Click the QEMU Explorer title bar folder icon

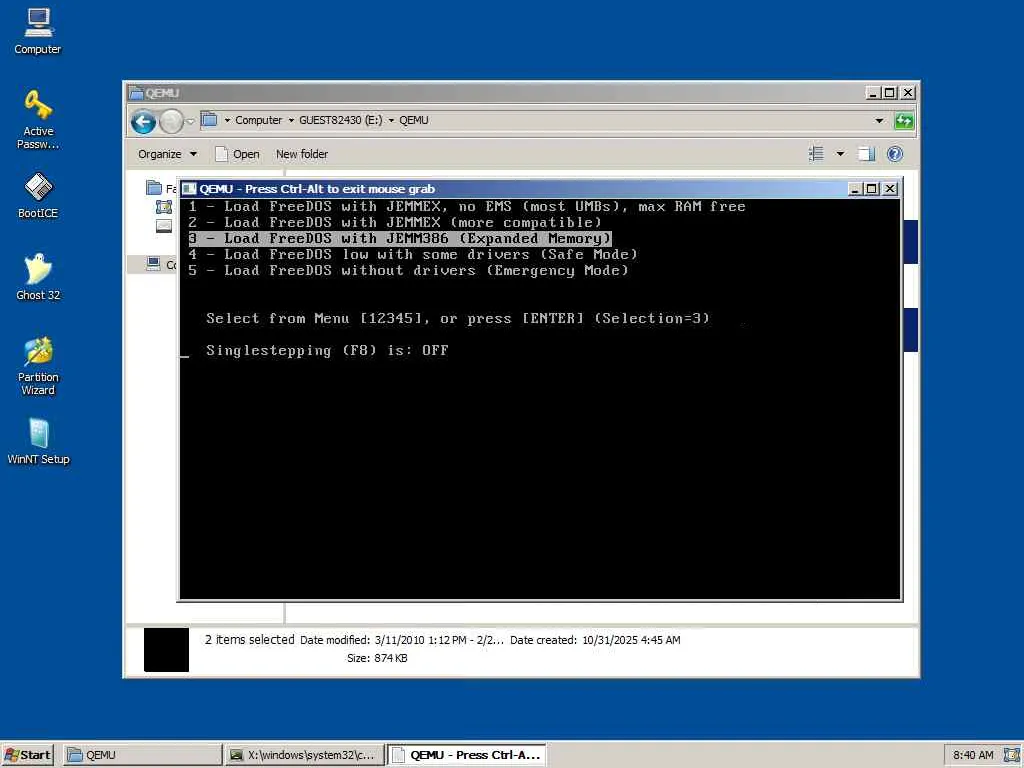(x=136, y=93)
